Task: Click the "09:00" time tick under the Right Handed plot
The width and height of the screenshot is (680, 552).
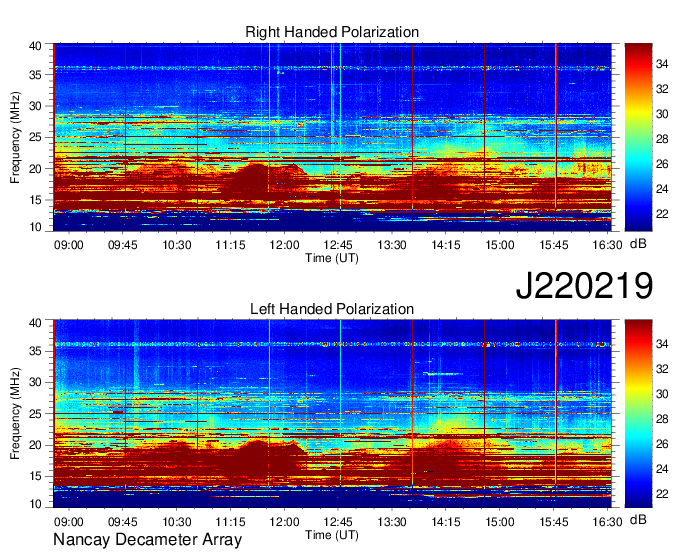Action: pyautogui.click(x=69, y=245)
